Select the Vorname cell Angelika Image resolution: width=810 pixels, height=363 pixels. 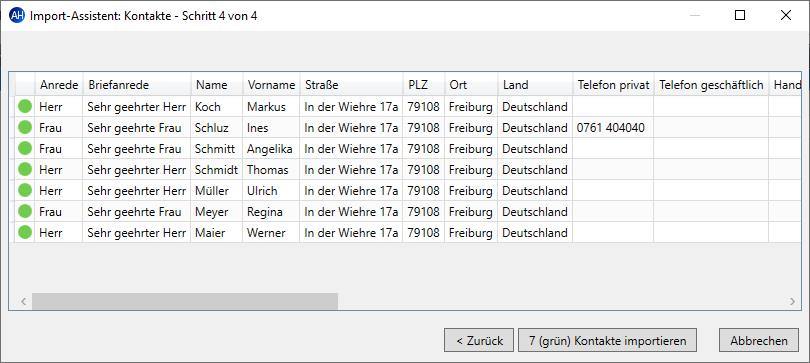coord(271,149)
